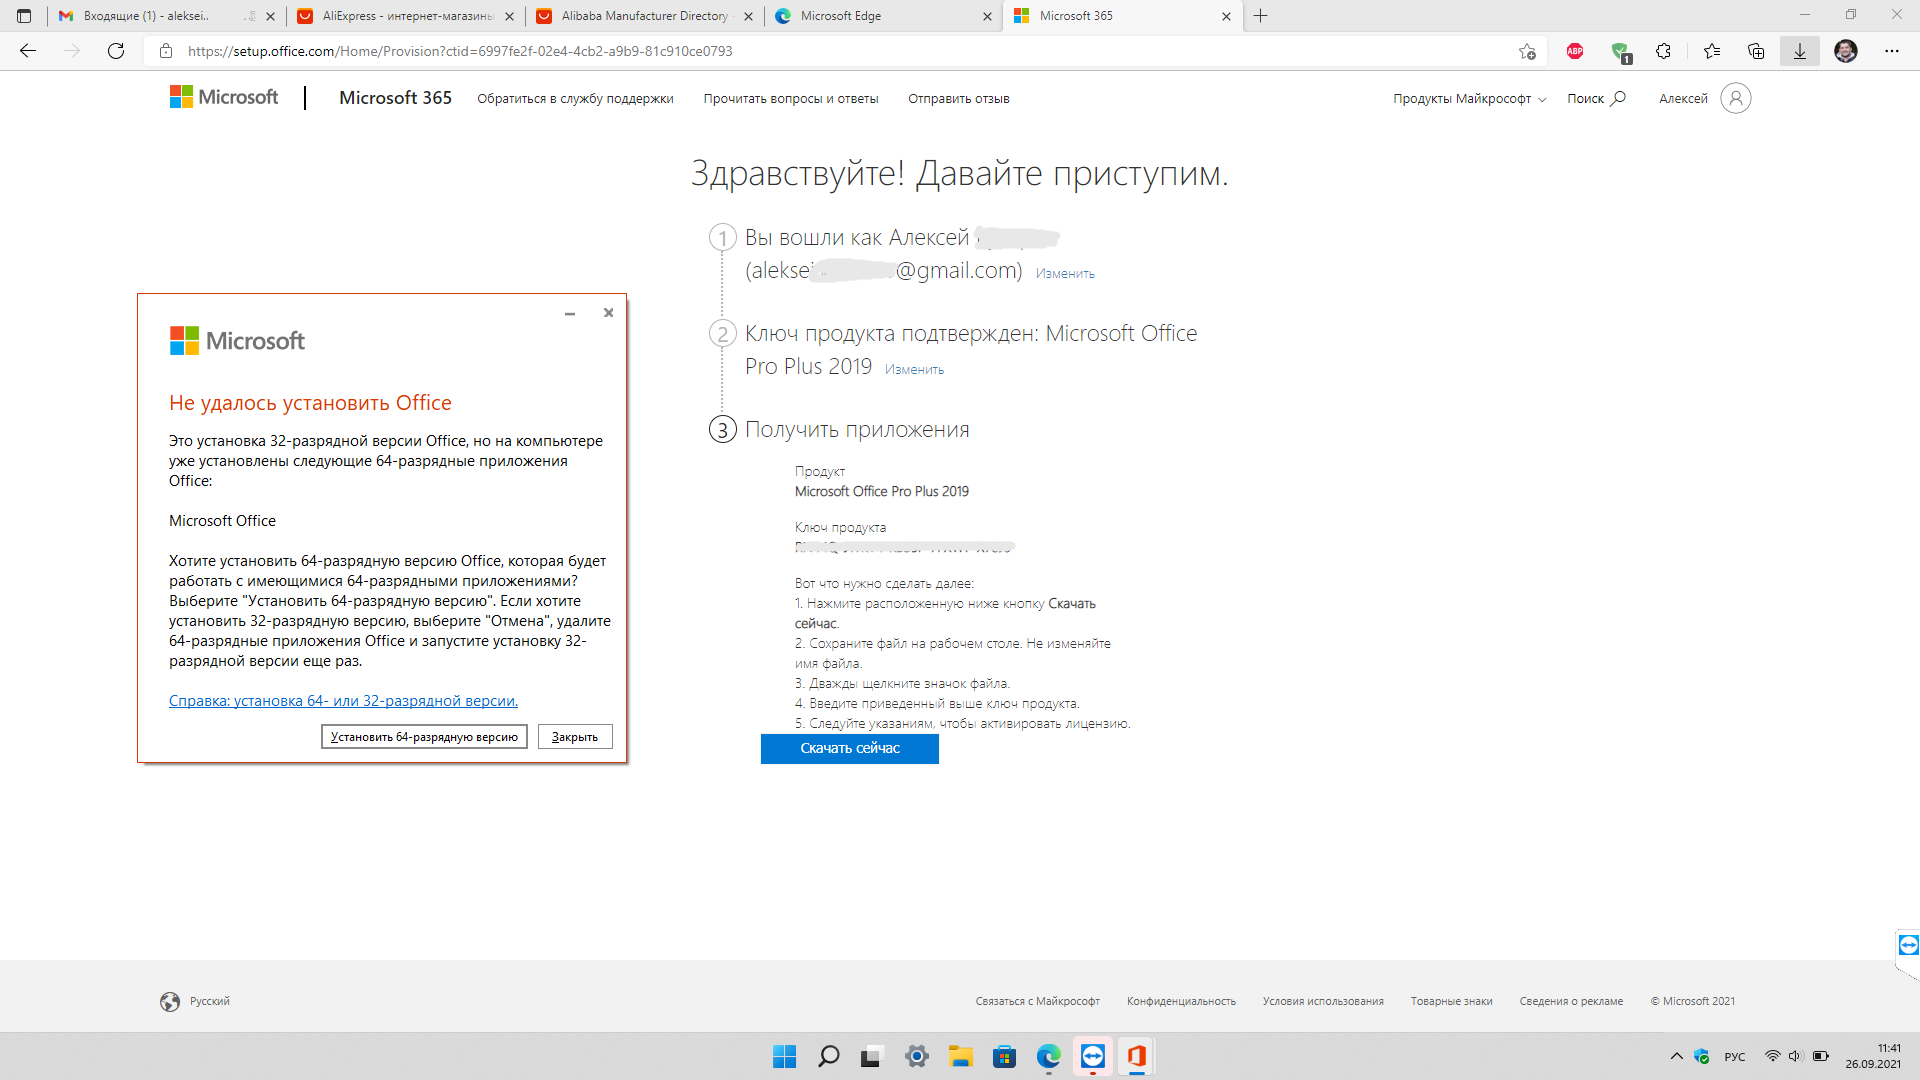Open the TeamViewer taskbar icon
The width and height of the screenshot is (1920, 1080).
[x=1093, y=1056]
